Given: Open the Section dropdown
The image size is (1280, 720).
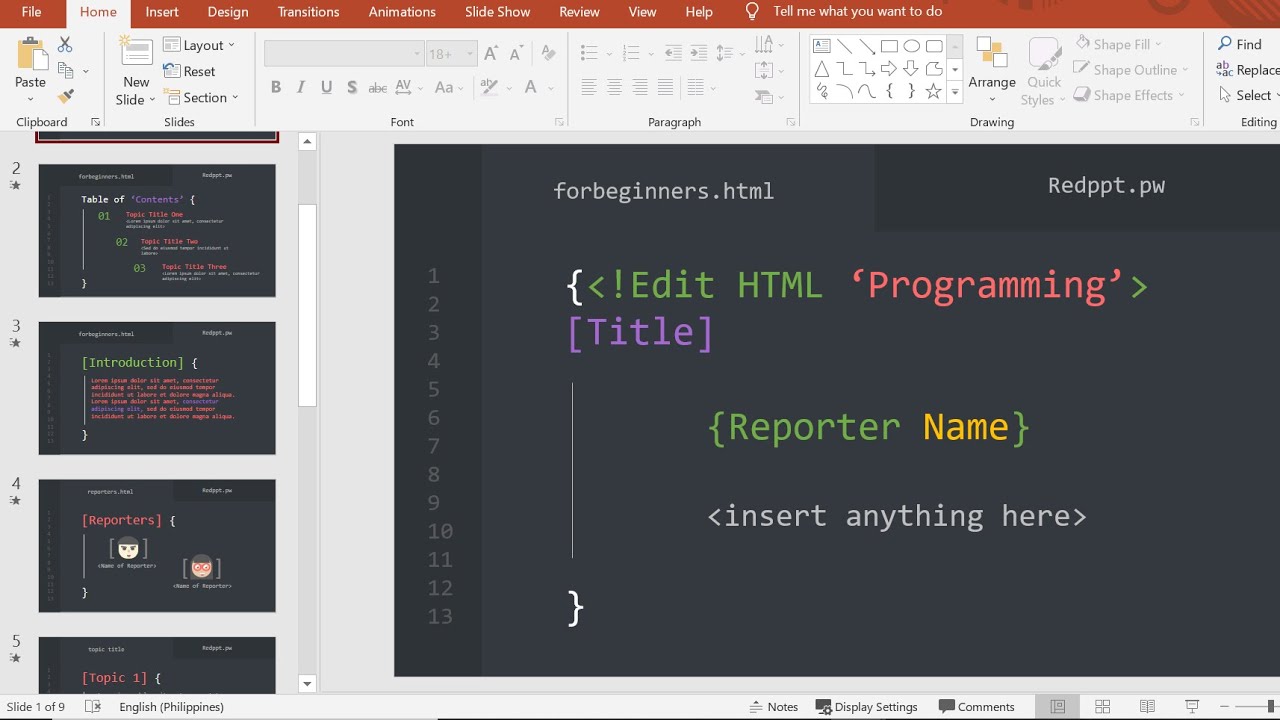Looking at the screenshot, I should click(201, 97).
